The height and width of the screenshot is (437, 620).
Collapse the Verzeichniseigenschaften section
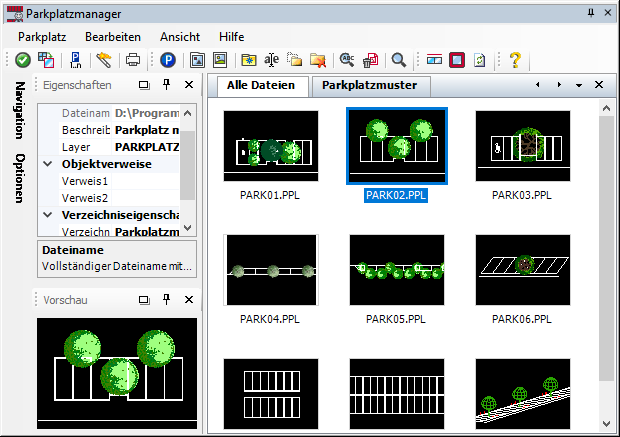48,214
